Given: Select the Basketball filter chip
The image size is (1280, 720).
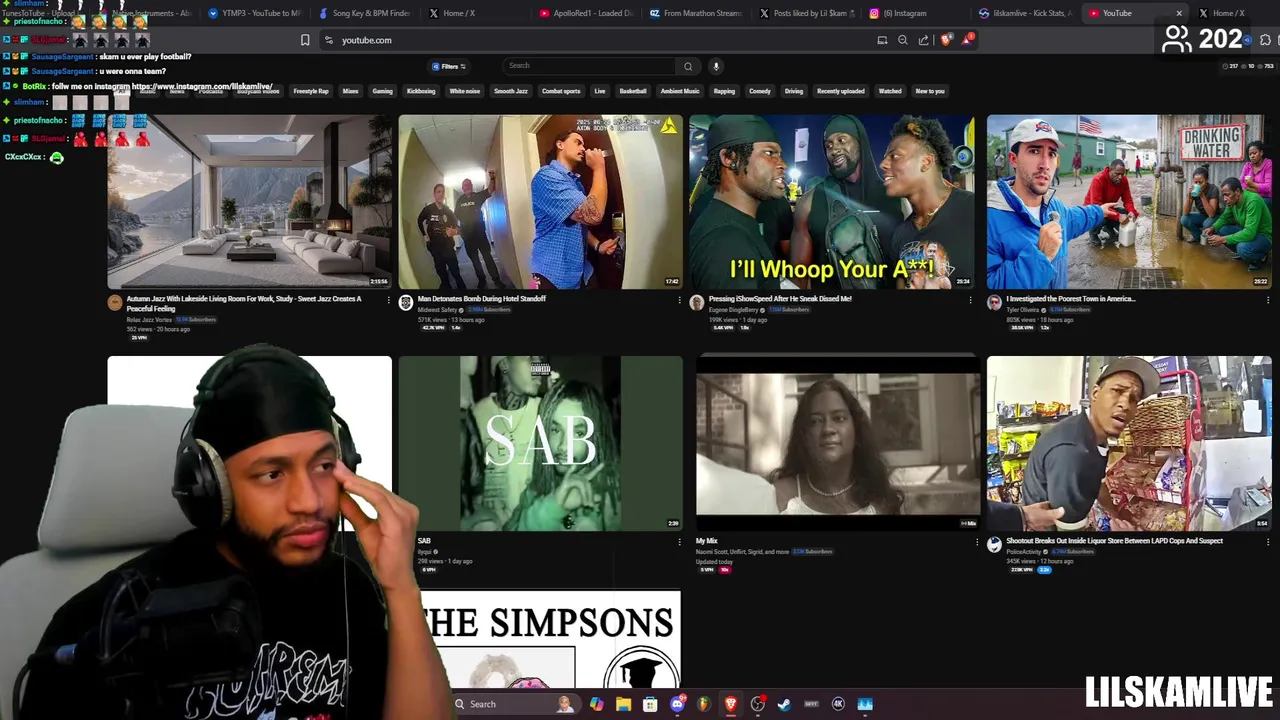Looking at the screenshot, I should point(633,91).
